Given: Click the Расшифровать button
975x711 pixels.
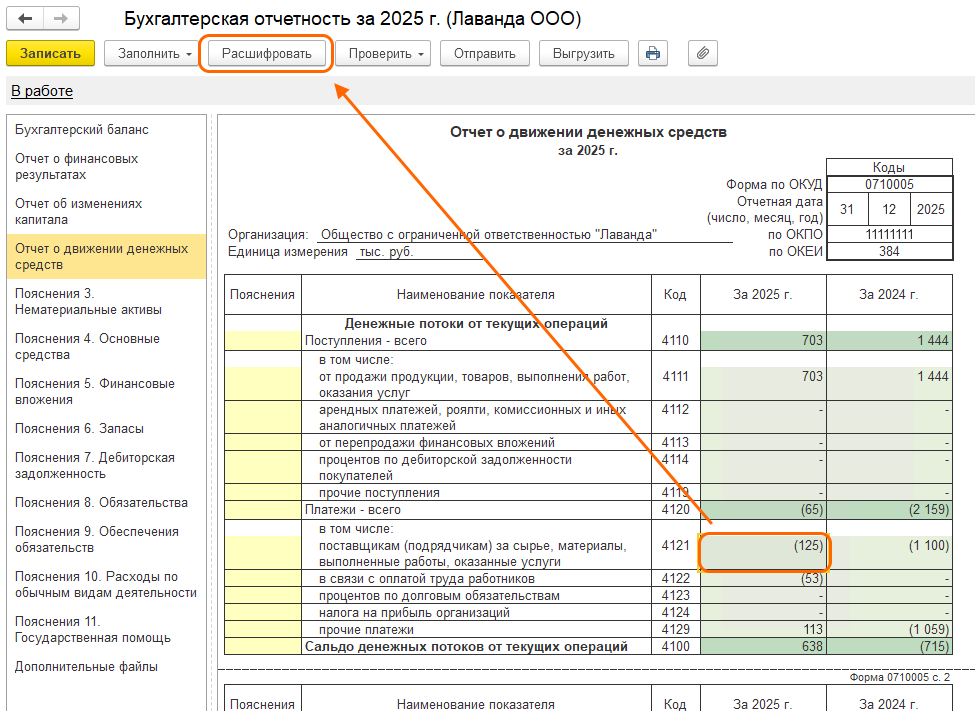Looking at the screenshot, I should click(266, 53).
